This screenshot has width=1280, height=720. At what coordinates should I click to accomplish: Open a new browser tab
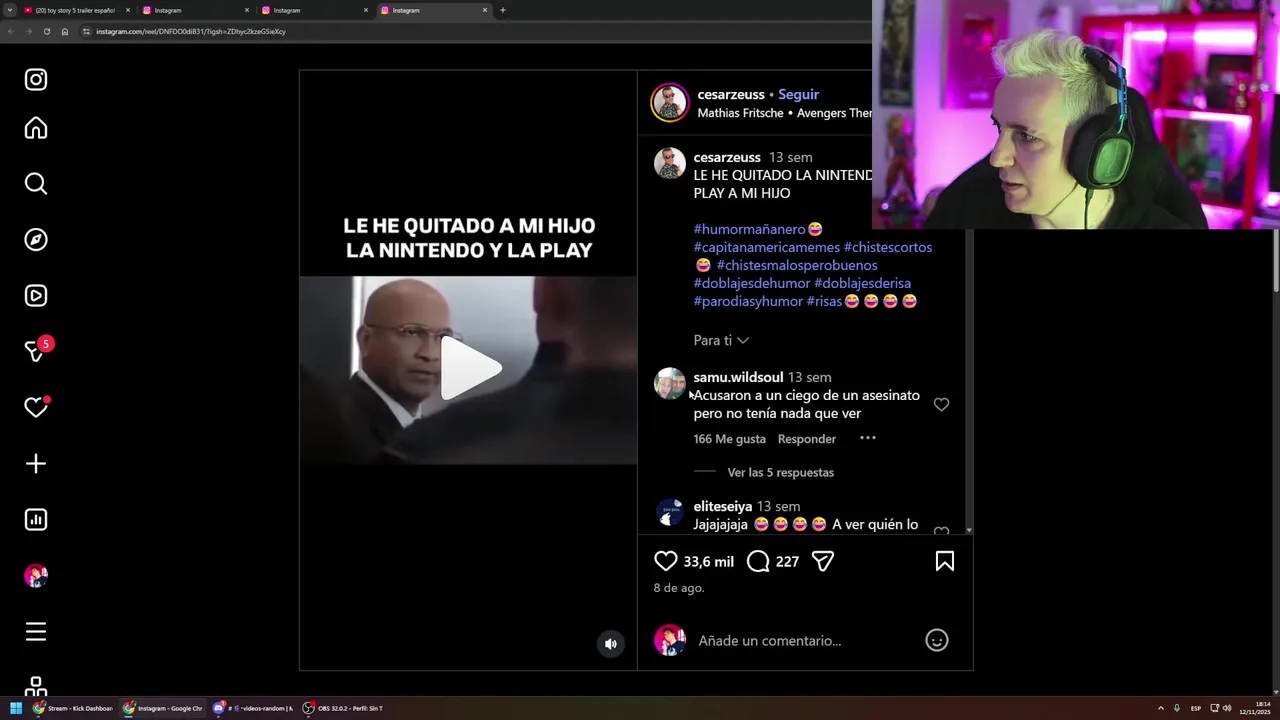tap(502, 10)
